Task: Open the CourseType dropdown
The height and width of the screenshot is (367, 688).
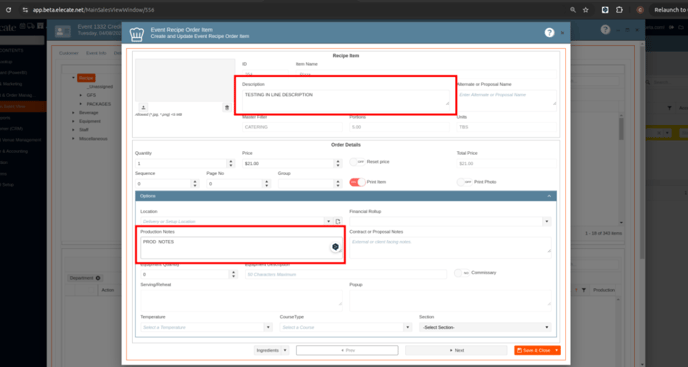Action: point(408,327)
